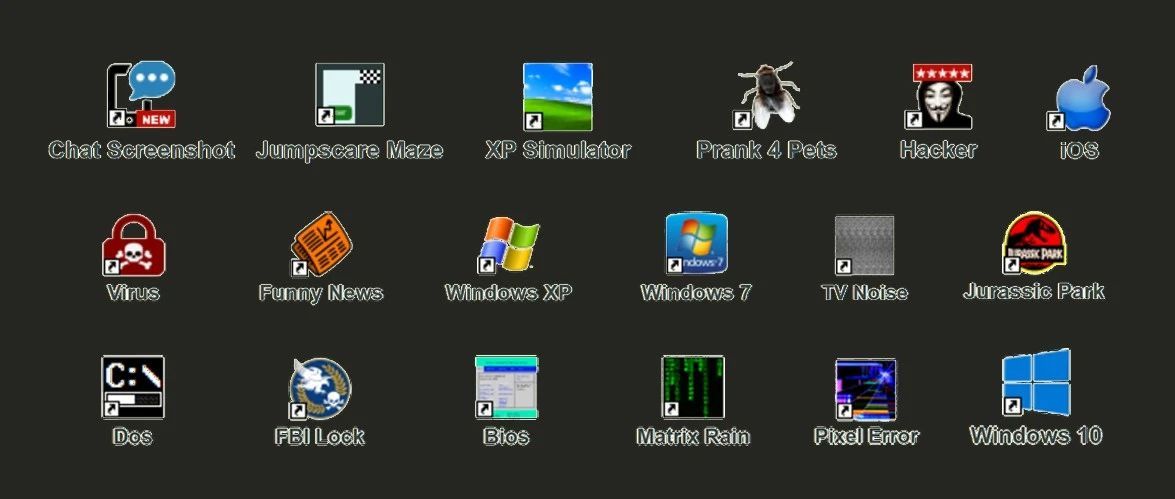Click the "Chat Screenshot" label text
The image size is (1175, 499).
pos(142,150)
